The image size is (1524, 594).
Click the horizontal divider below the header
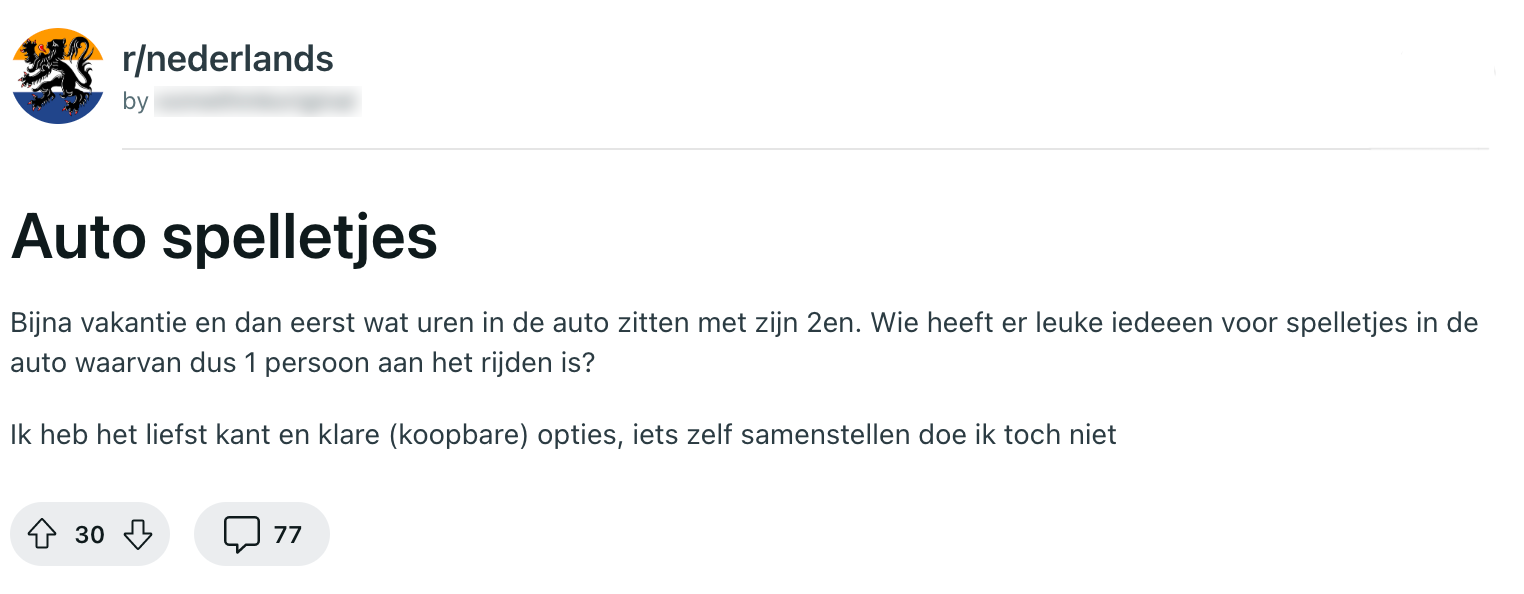[x=805, y=149]
